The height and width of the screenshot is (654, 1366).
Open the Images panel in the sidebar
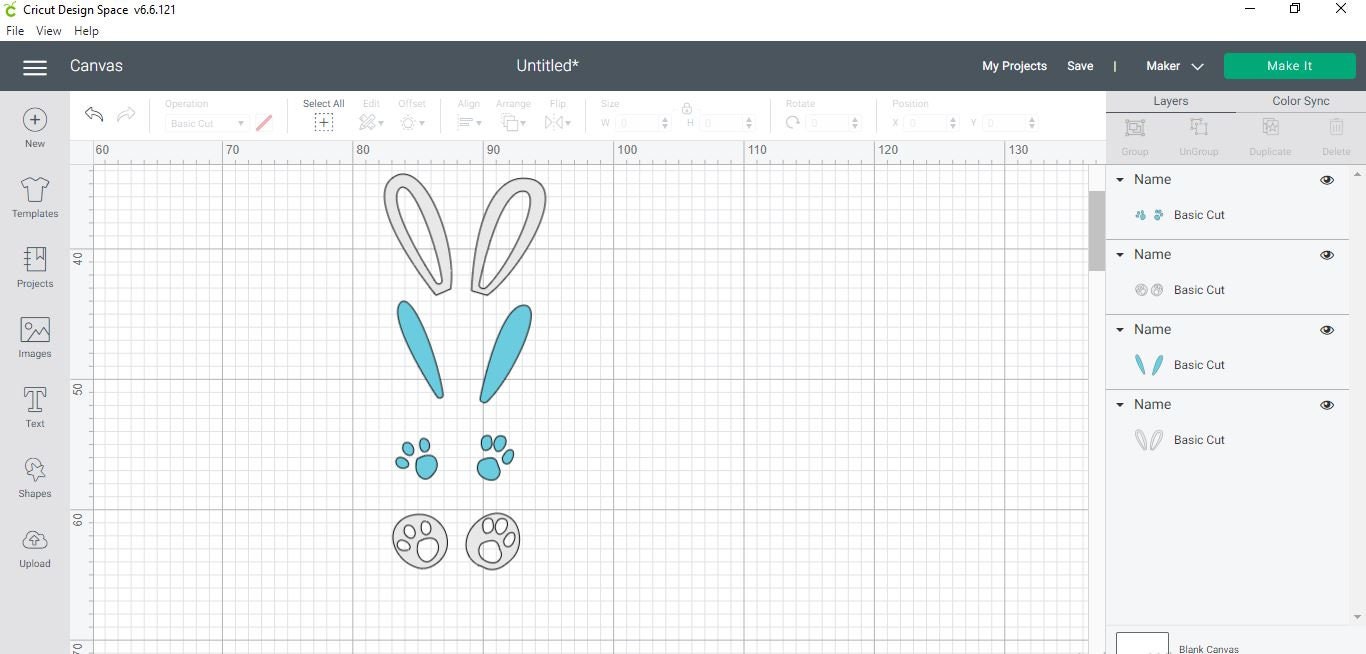point(34,338)
